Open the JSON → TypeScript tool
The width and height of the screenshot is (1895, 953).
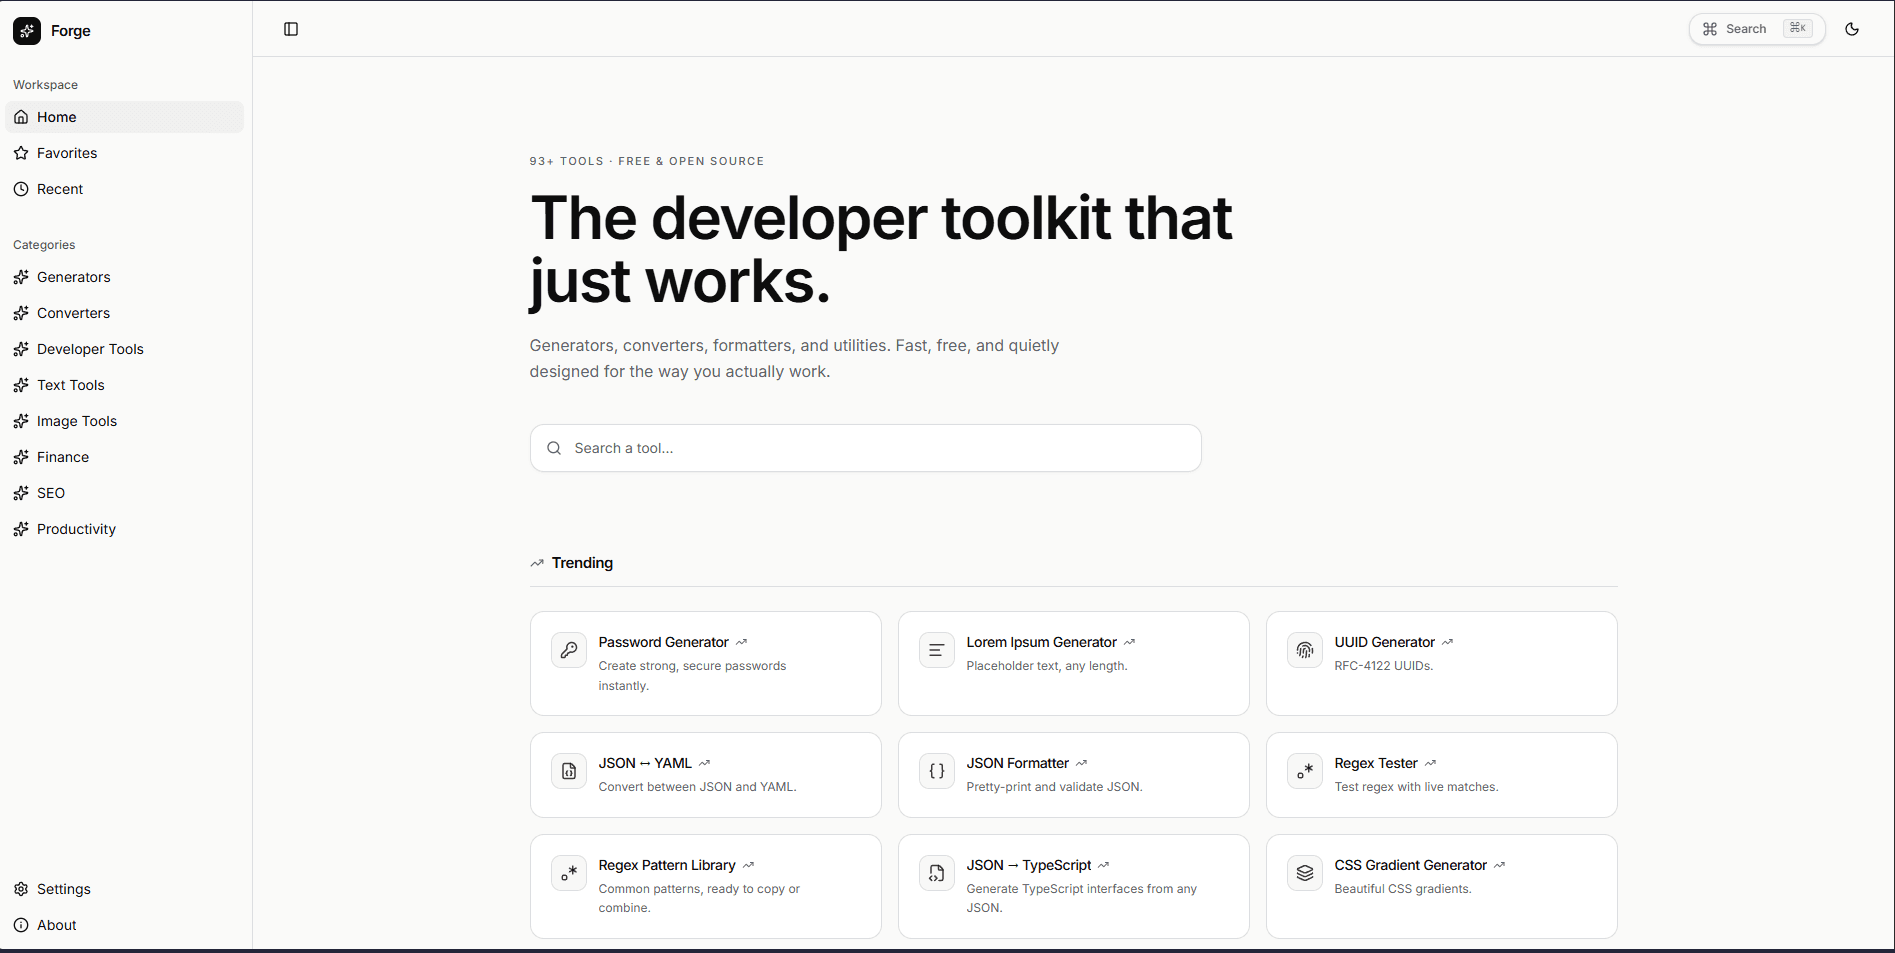click(x=1074, y=886)
